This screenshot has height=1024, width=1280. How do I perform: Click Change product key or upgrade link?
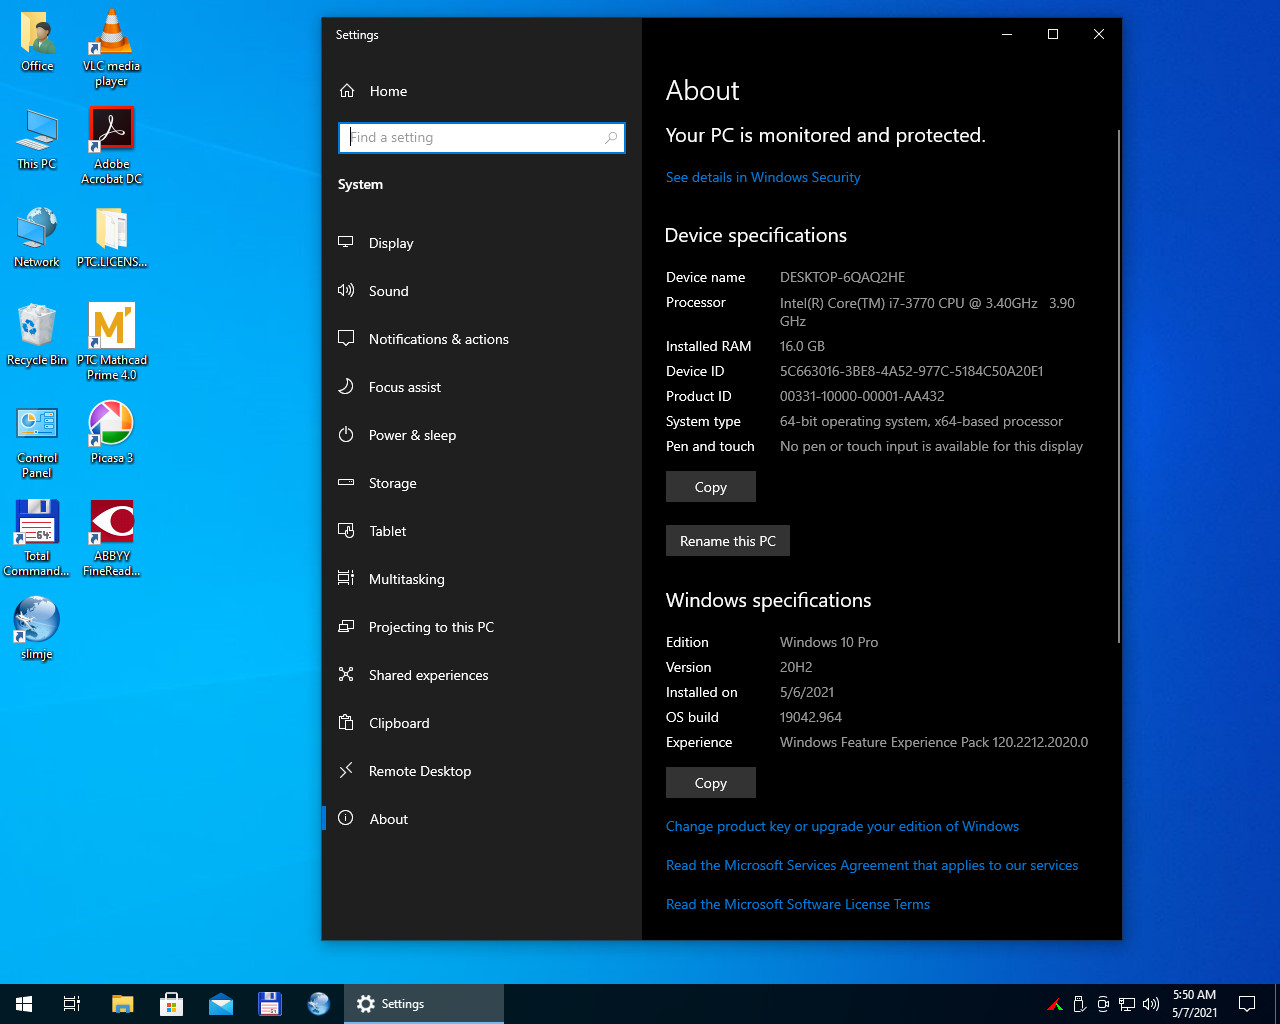tap(842, 826)
